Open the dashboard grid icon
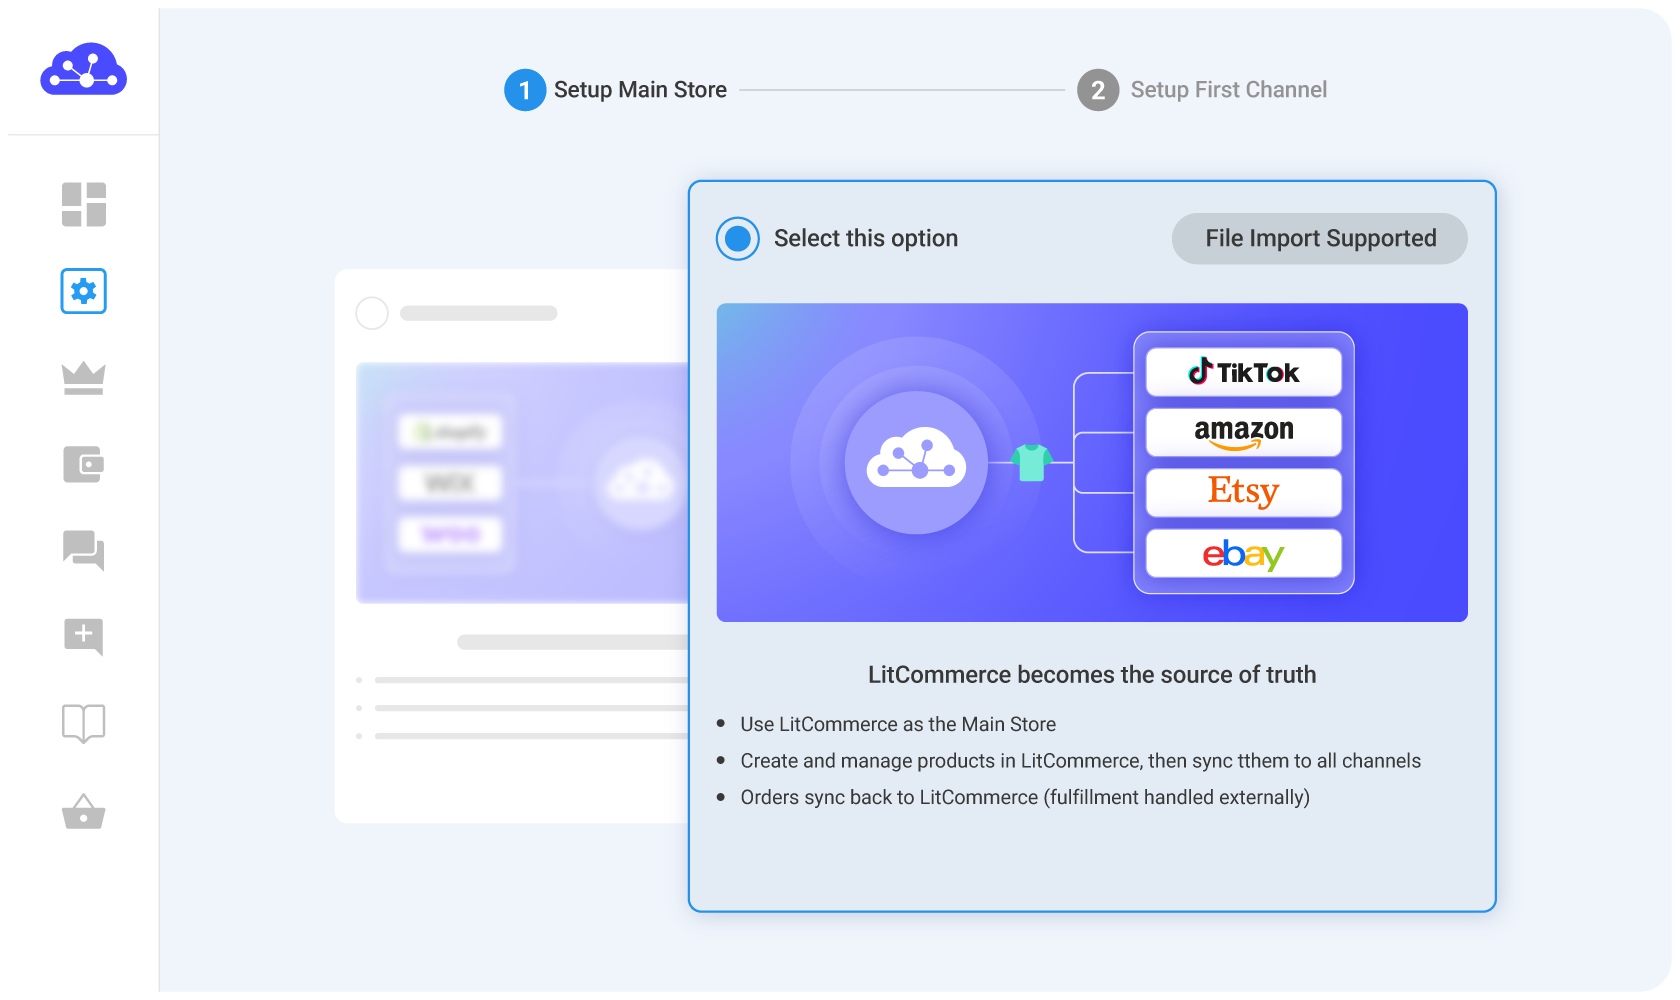The image size is (1680, 1000). [x=83, y=204]
